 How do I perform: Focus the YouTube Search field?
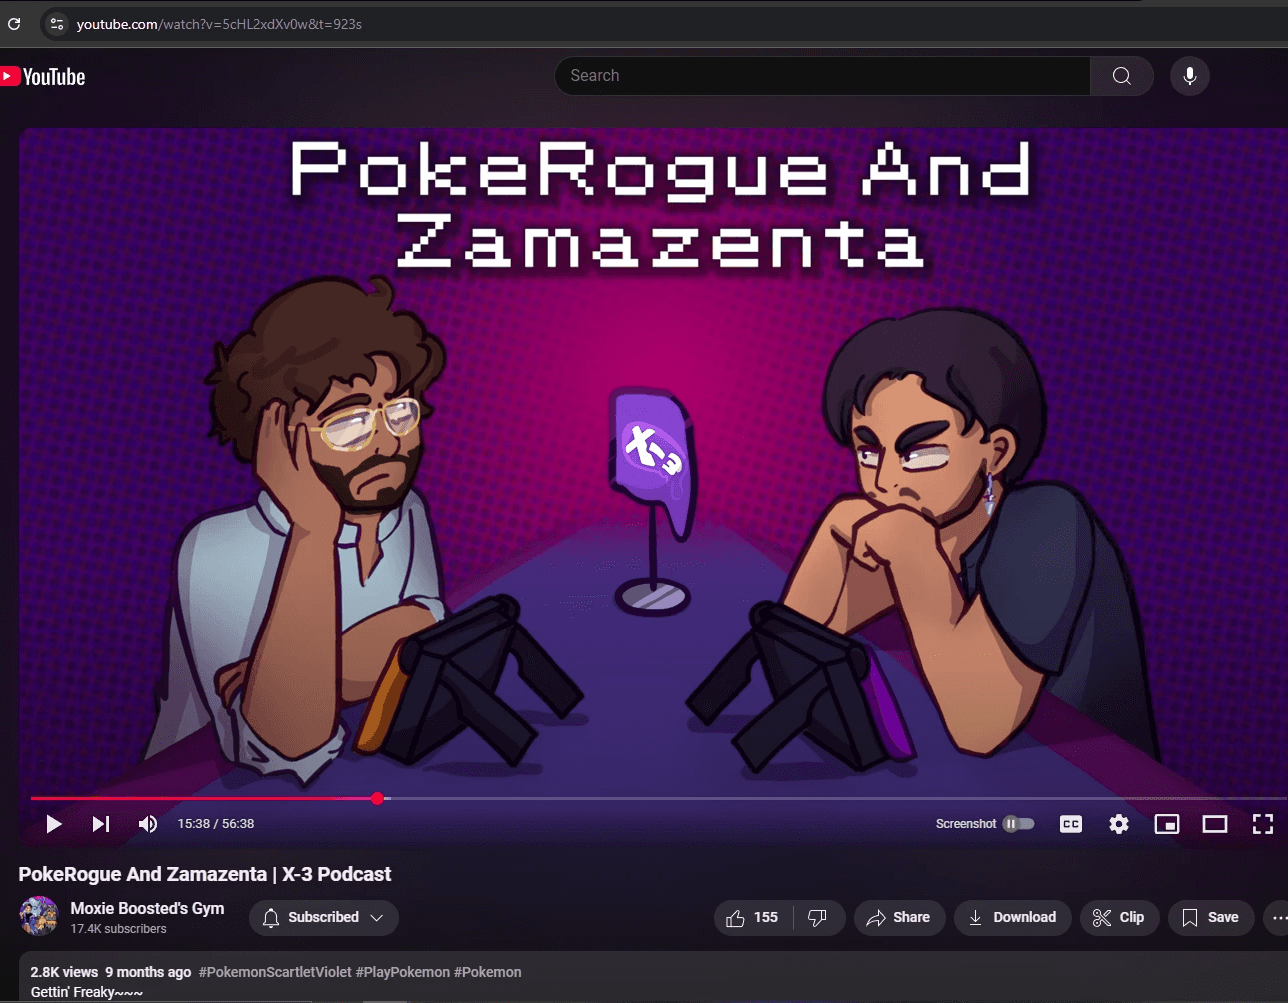[x=823, y=76]
